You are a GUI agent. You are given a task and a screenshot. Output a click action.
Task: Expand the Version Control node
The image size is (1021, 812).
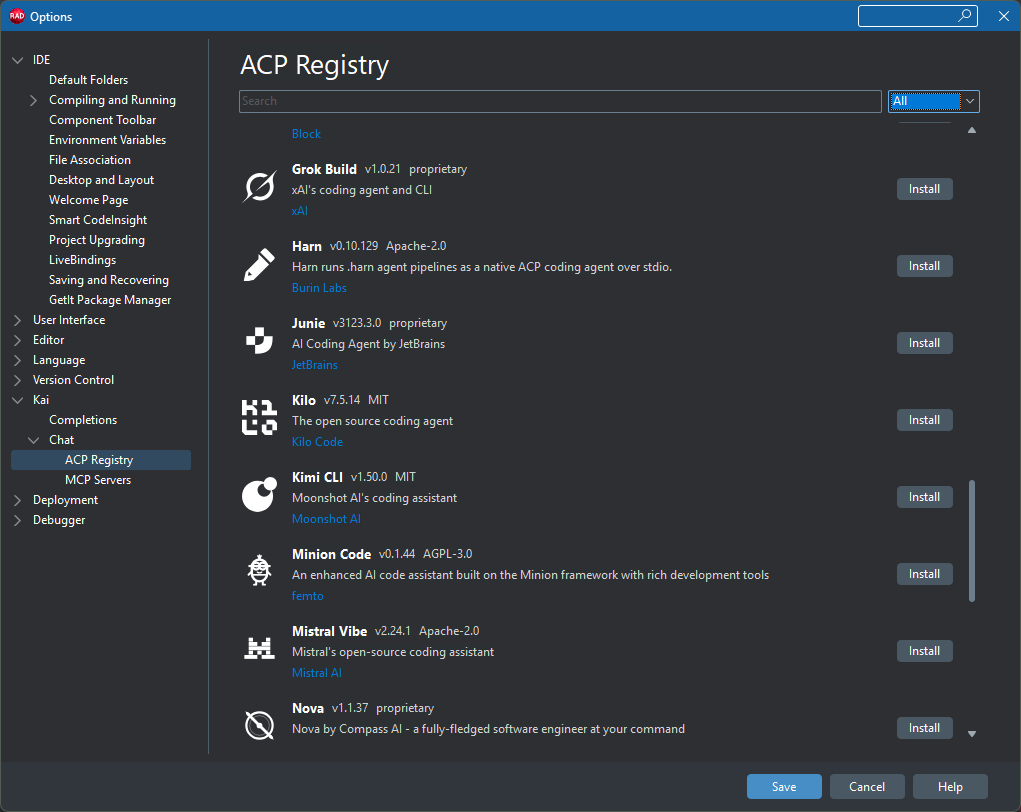pos(18,380)
